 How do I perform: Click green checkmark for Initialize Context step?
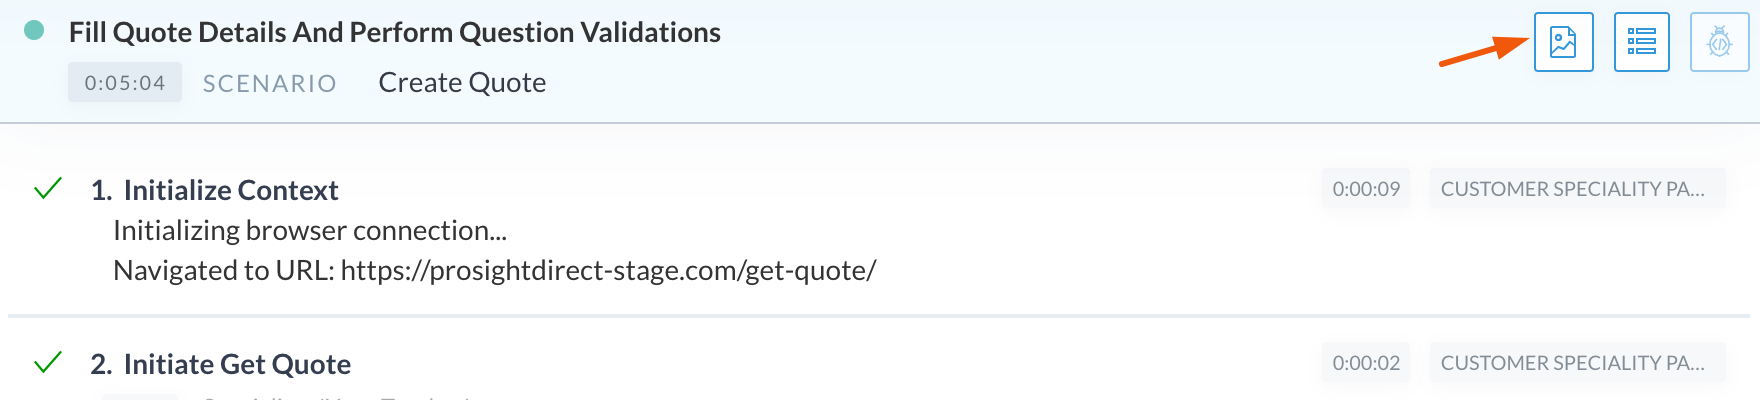[48, 188]
